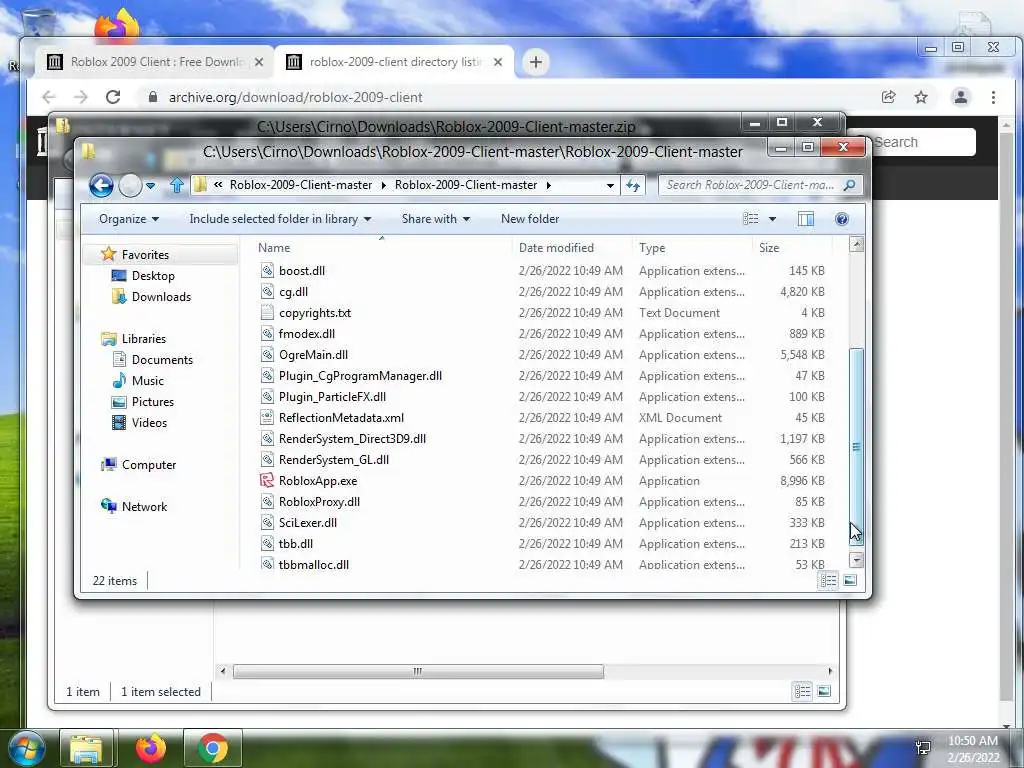Image resolution: width=1024 pixels, height=768 pixels.
Task: Open a new Chrome tab
Action: point(536,62)
